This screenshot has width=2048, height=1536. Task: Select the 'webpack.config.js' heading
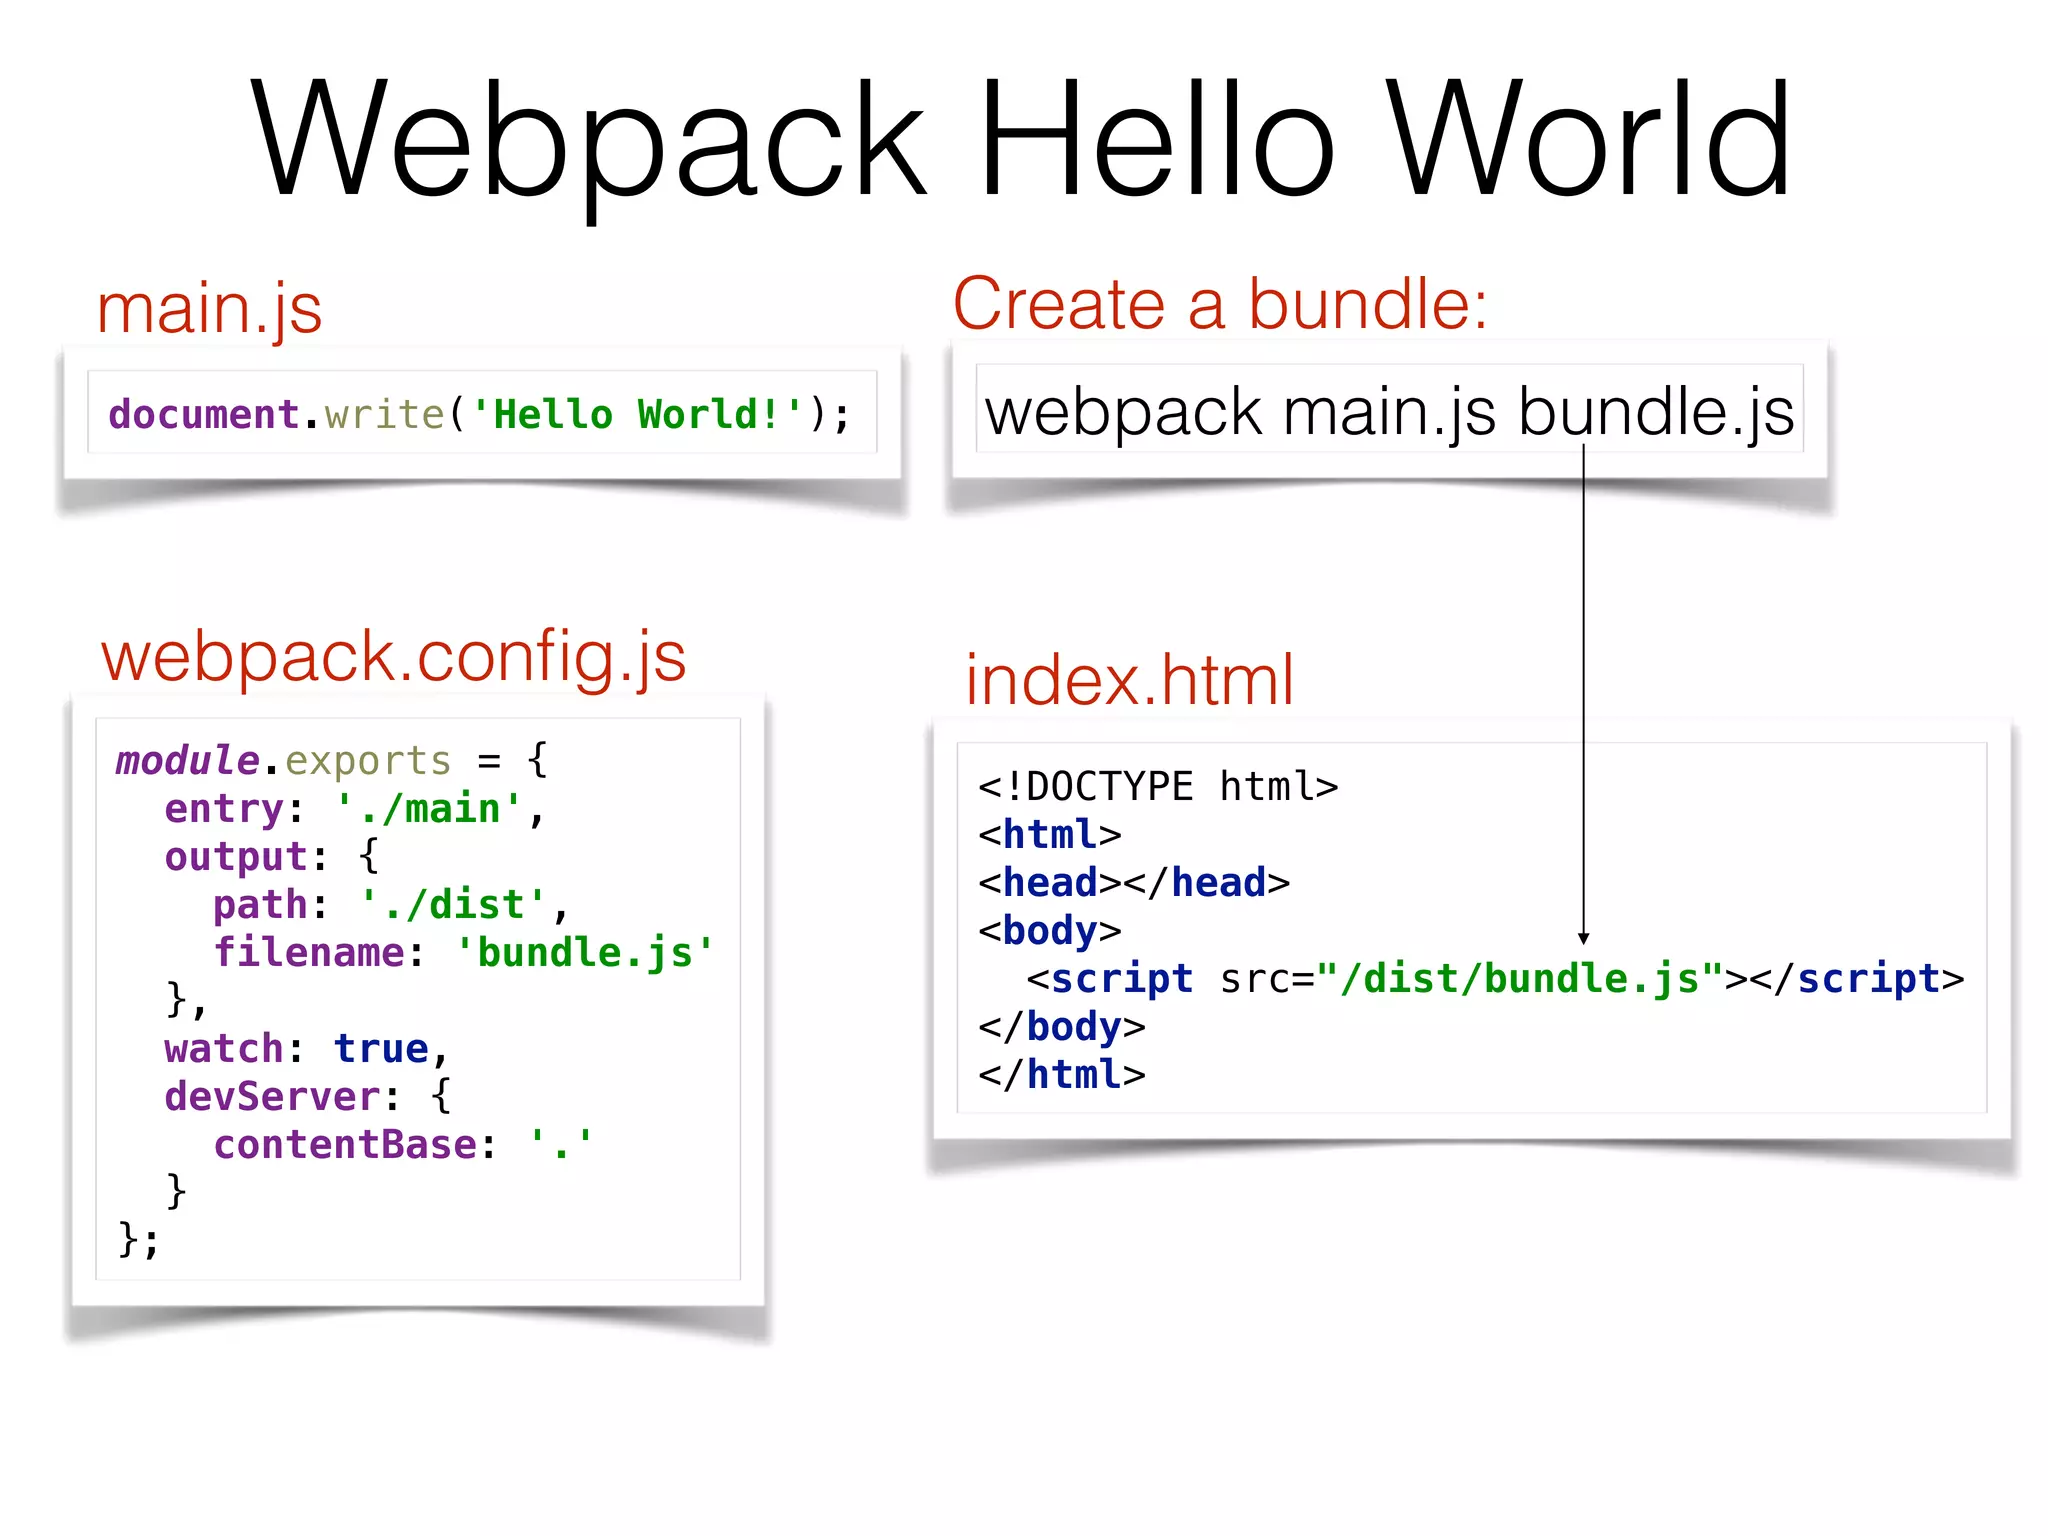pyautogui.click(x=394, y=656)
